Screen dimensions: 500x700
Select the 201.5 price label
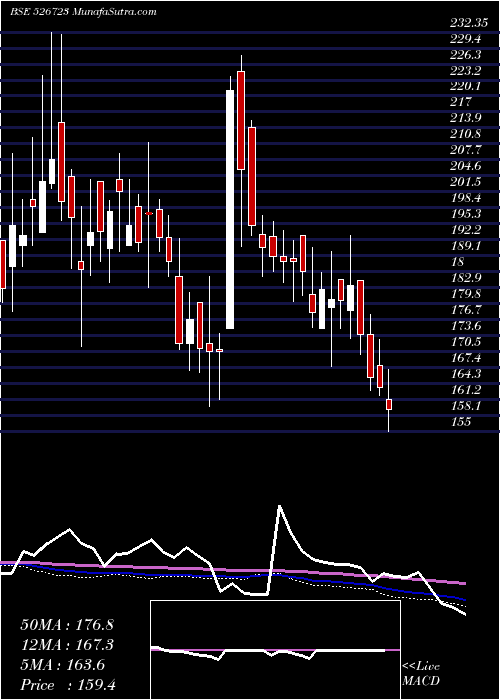pos(465,182)
